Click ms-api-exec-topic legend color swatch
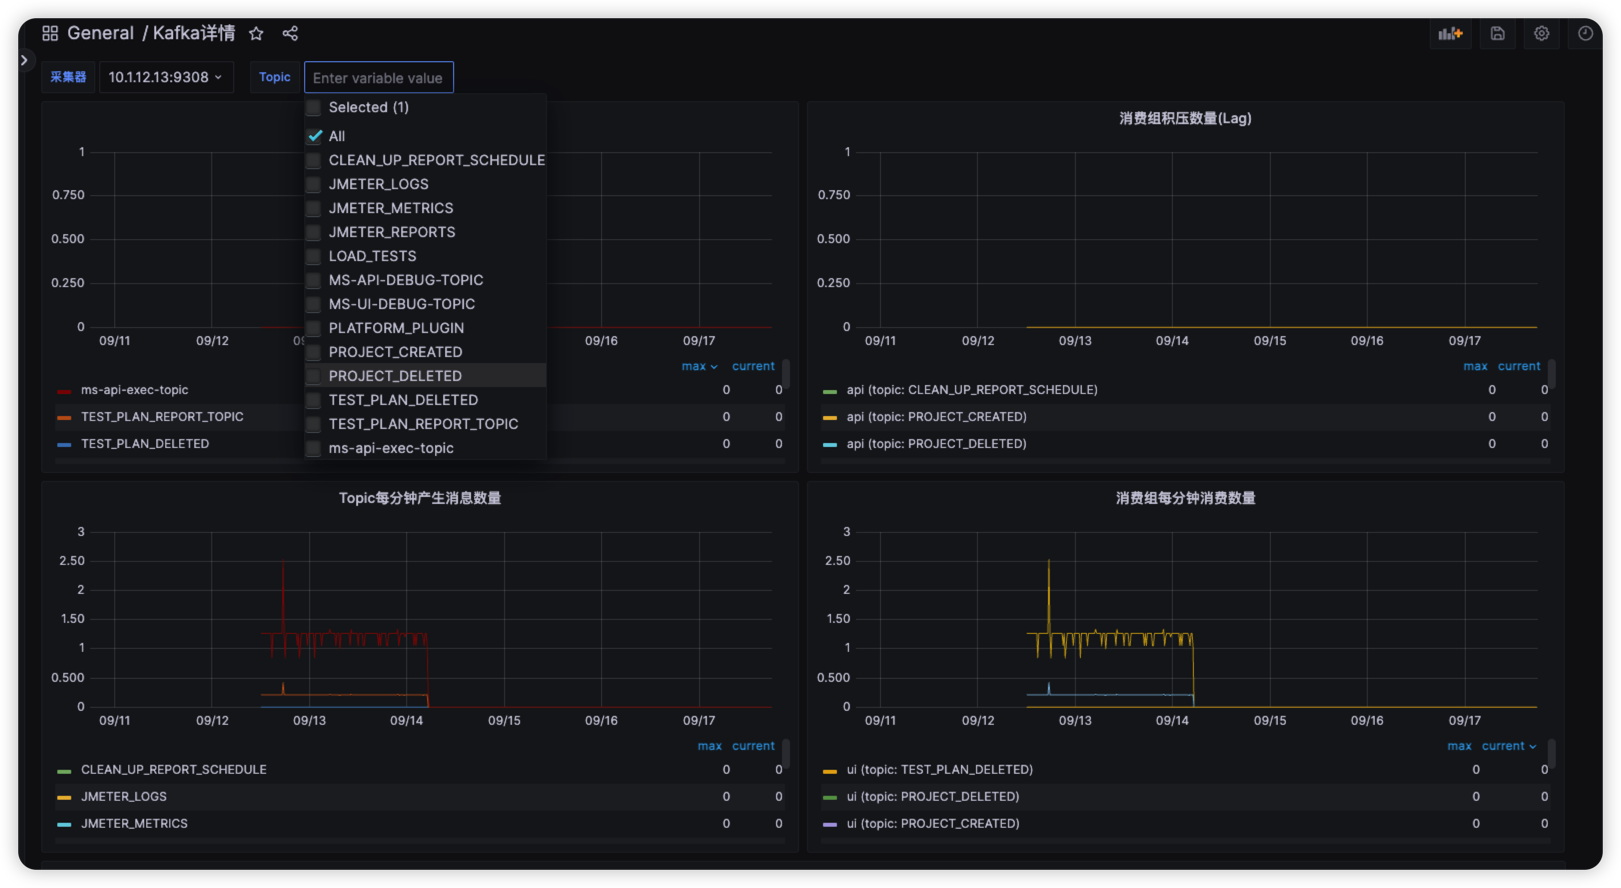The image size is (1621, 888). (x=64, y=391)
